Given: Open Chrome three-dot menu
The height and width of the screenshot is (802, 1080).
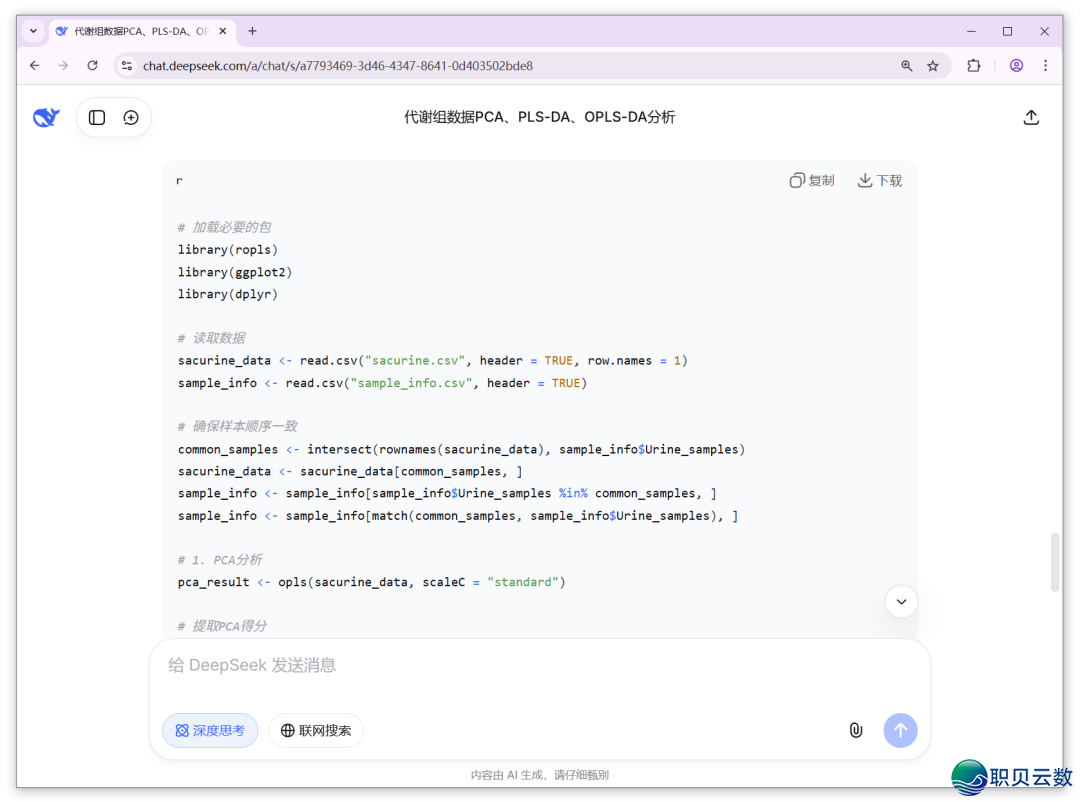Looking at the screenshot, I should [1045, 66].
